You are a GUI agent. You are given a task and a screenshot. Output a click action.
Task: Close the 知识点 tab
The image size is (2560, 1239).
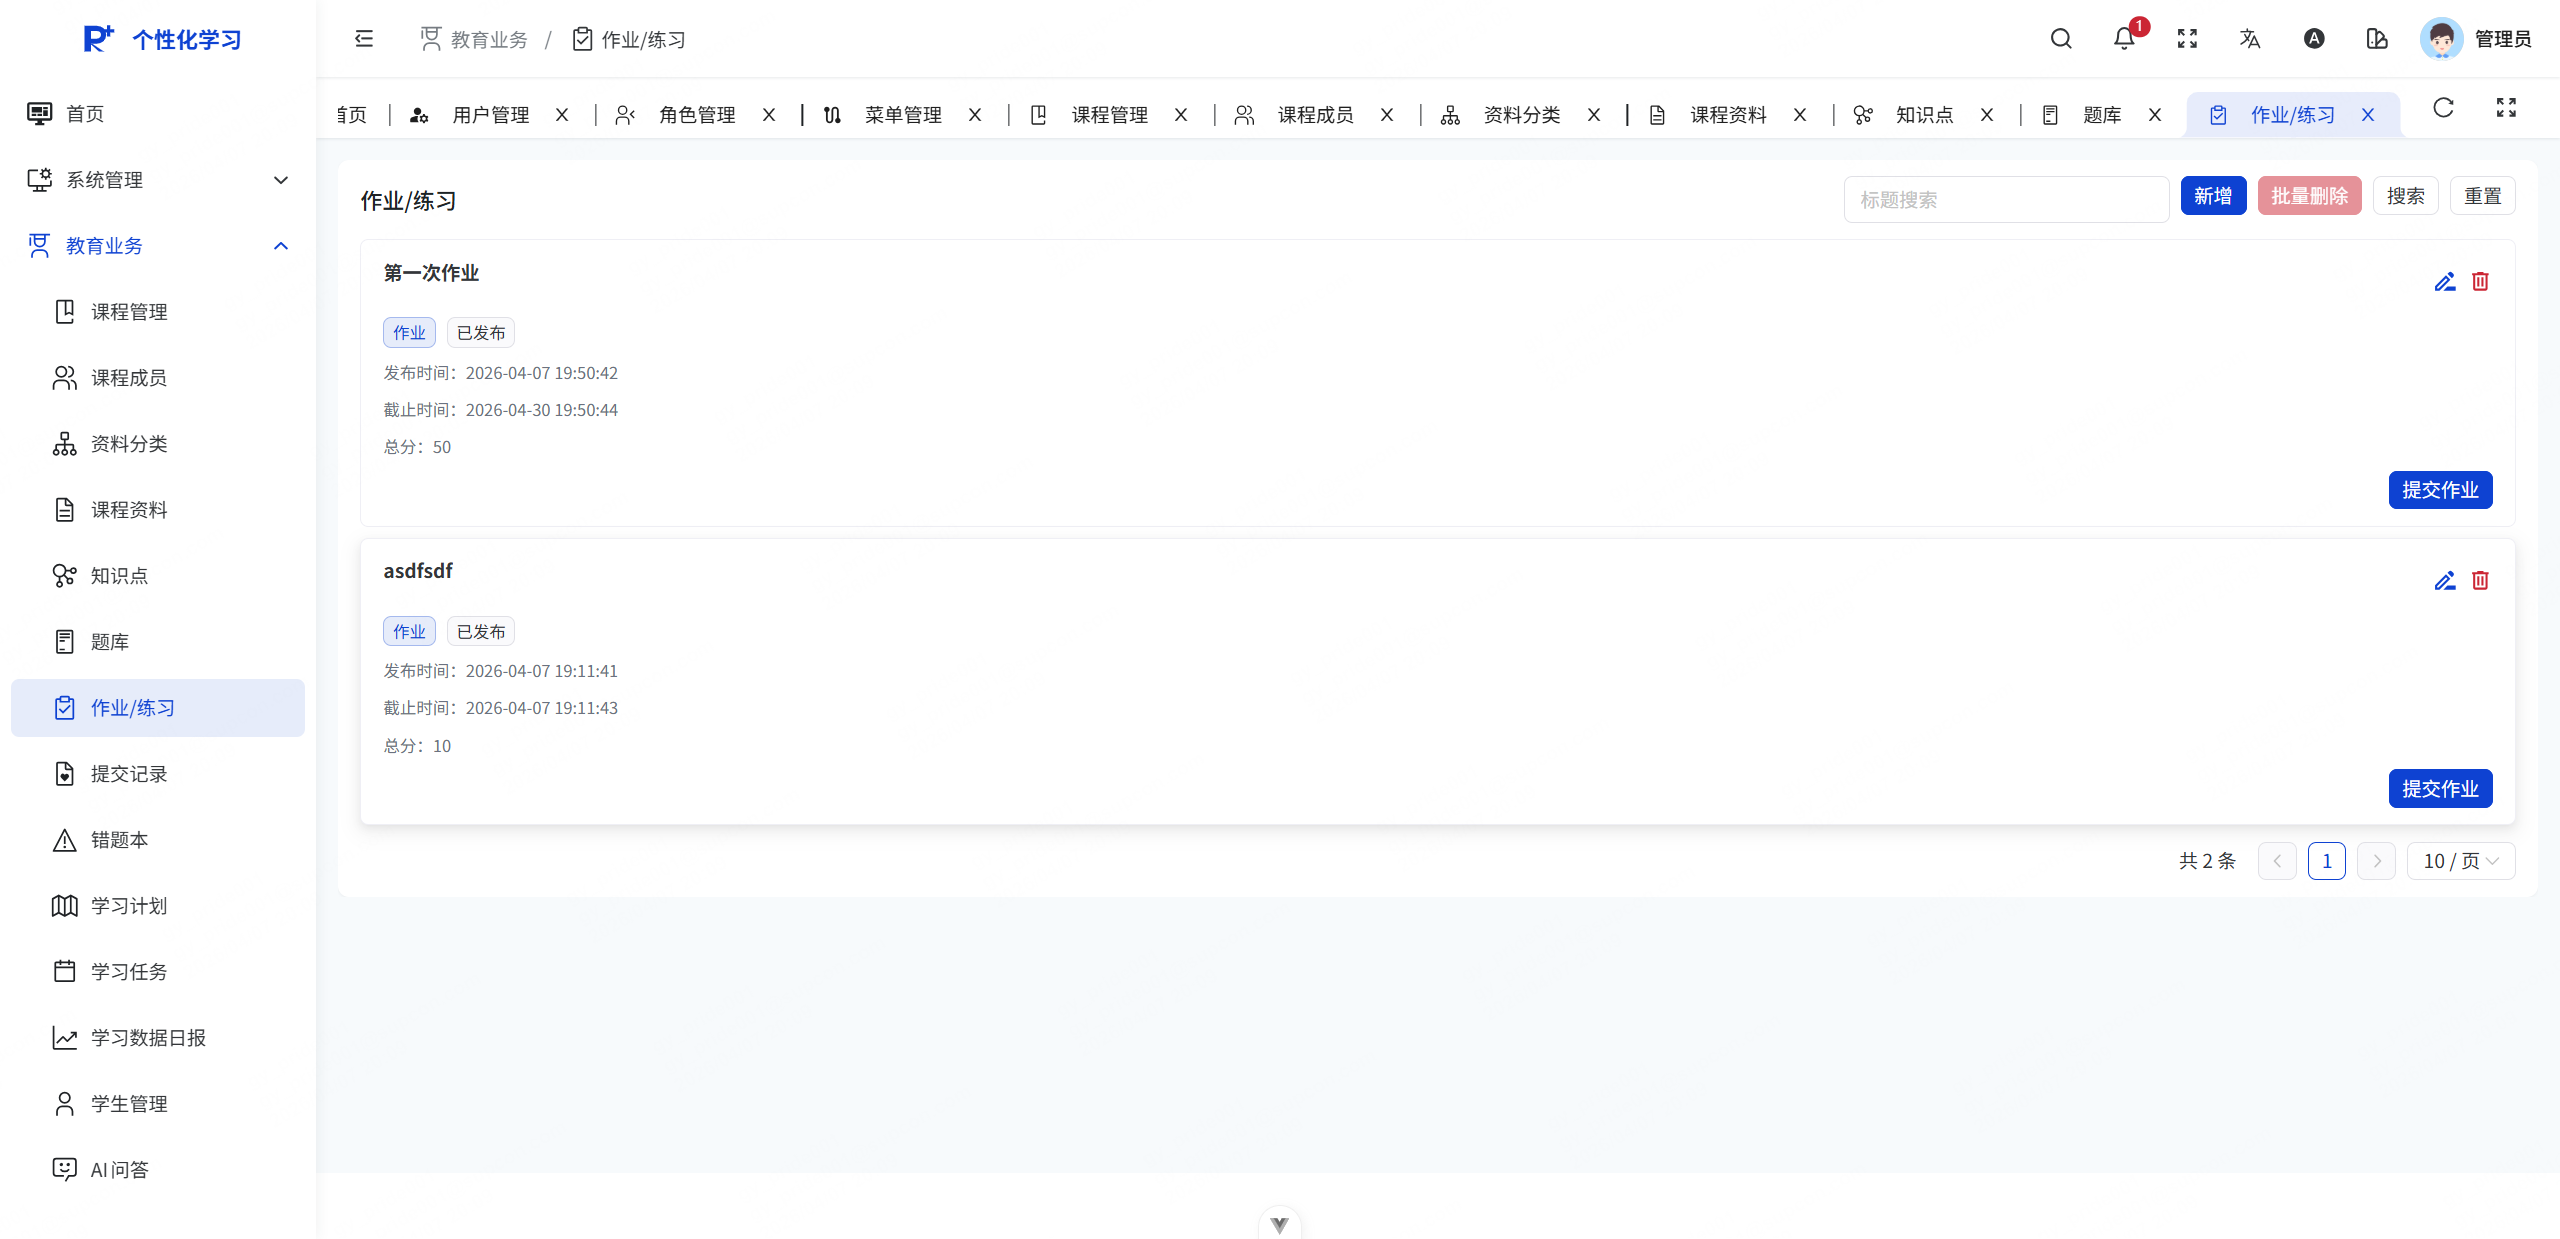pyautogui.click(x=1987, y=115)
